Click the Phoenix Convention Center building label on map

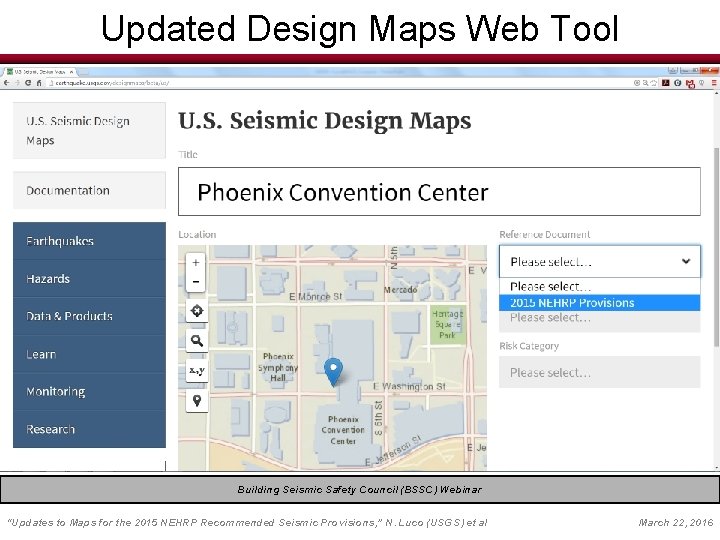click(x=343, y=430)
